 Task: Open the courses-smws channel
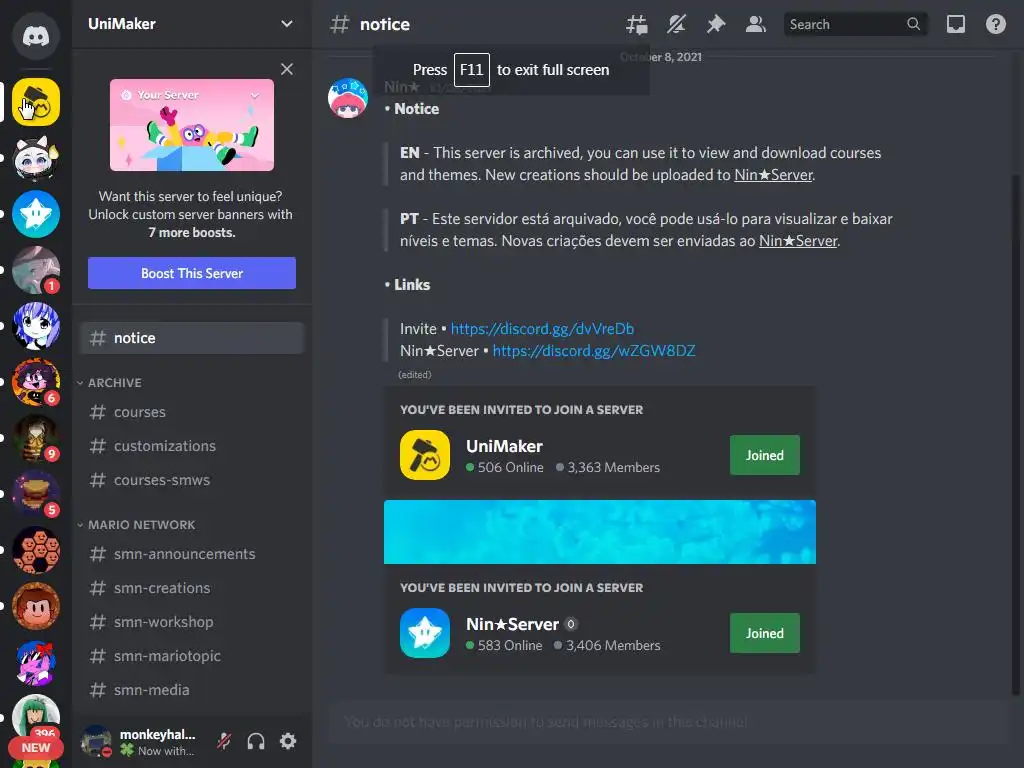click(x=192, y=480)
